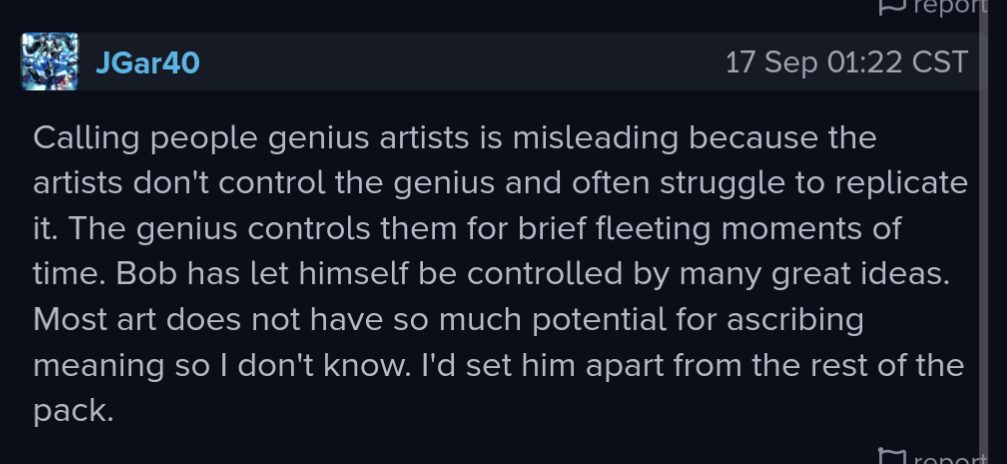
Task: Click the flag icon below JGar40's comment
Action: pos(891,457)
